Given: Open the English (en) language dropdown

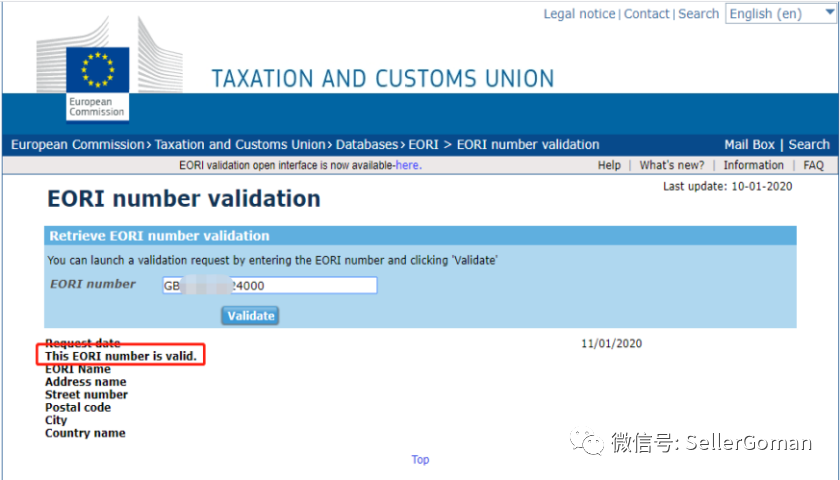Looking at the screenshot, I should coord(781,14).
